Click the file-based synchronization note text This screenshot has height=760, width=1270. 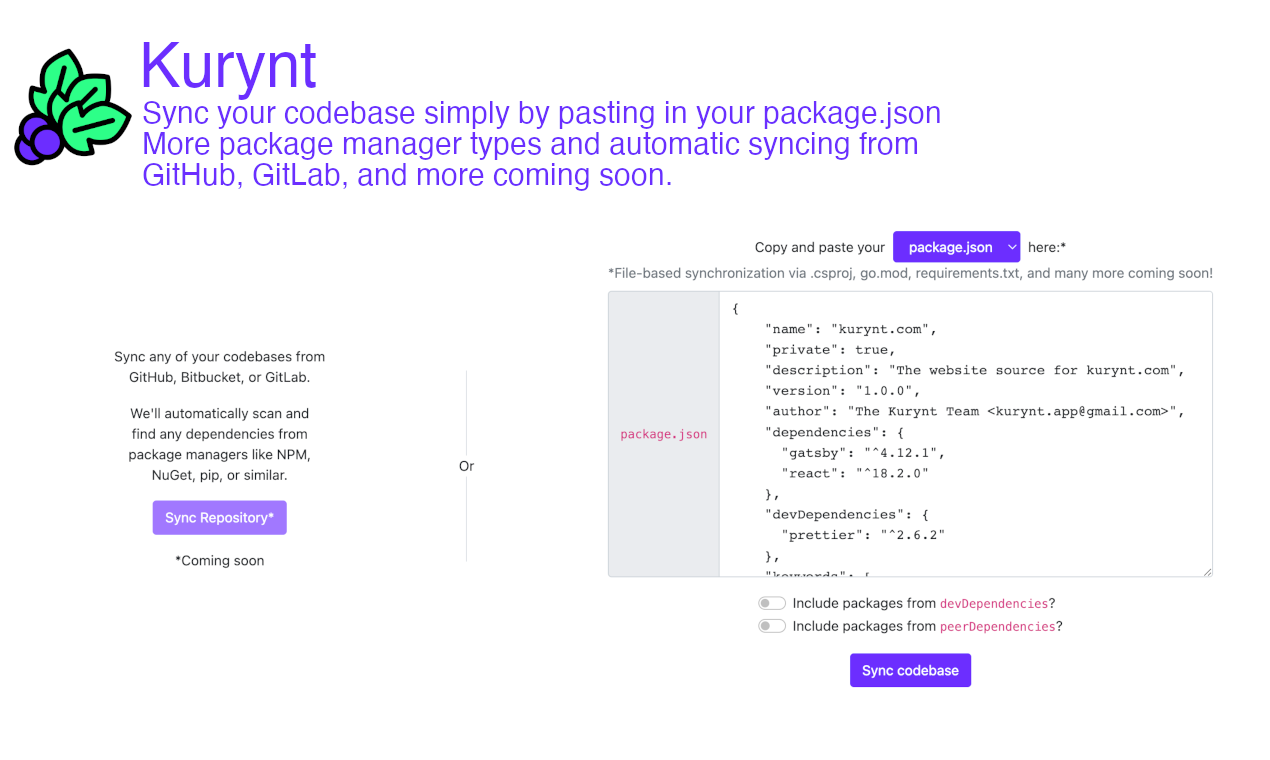(910, 273)
